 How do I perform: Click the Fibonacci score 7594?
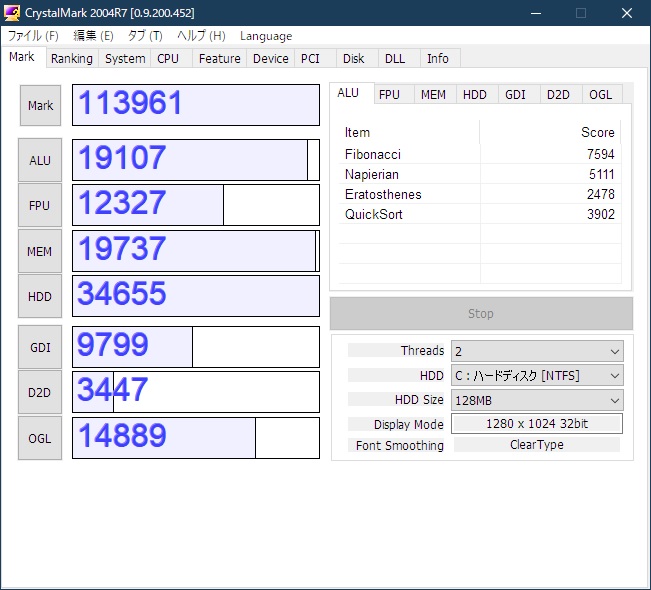pyautogui.click(x=600, y=154)
